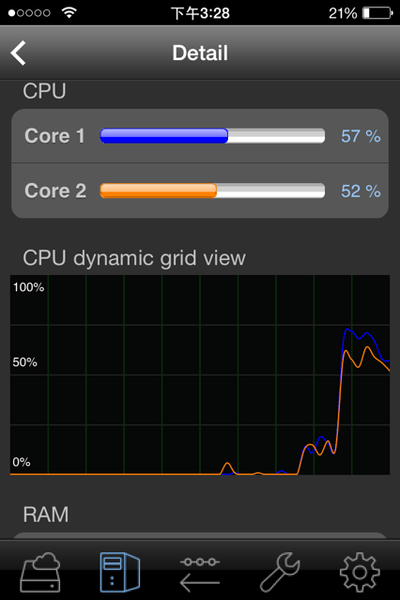The width and height of the screenshot is (400, 600).
Task: Tap the clock time in status bar
Action: pos(200,13)
